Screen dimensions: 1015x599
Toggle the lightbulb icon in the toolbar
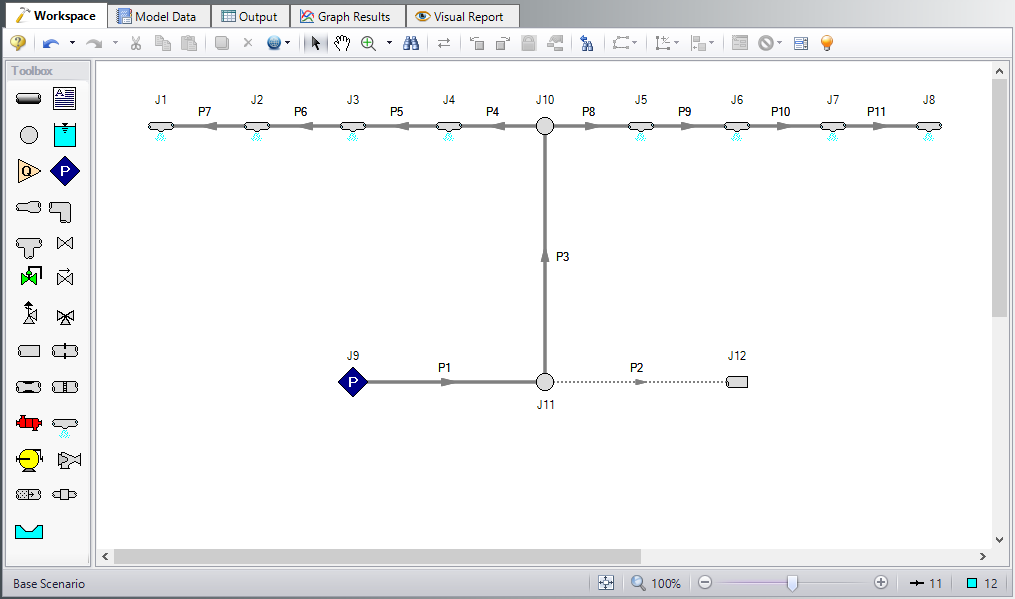[x=826, y=43]
